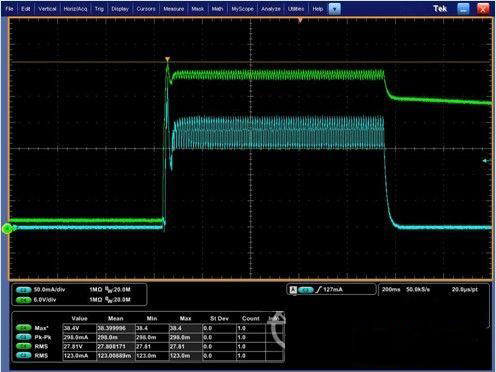Click the 6.0V/div vertical scale readout

(x=45, y=300)
